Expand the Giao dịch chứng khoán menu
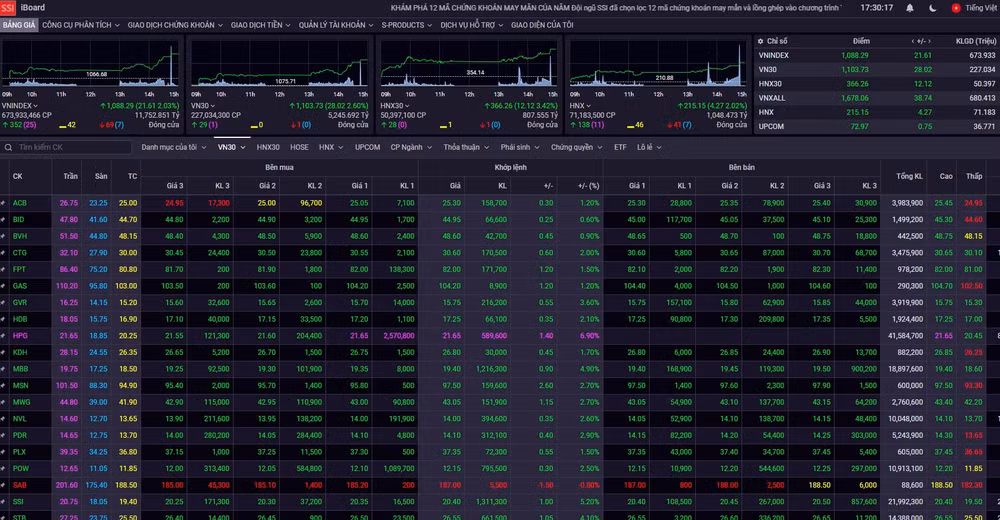 pos(175,25)
